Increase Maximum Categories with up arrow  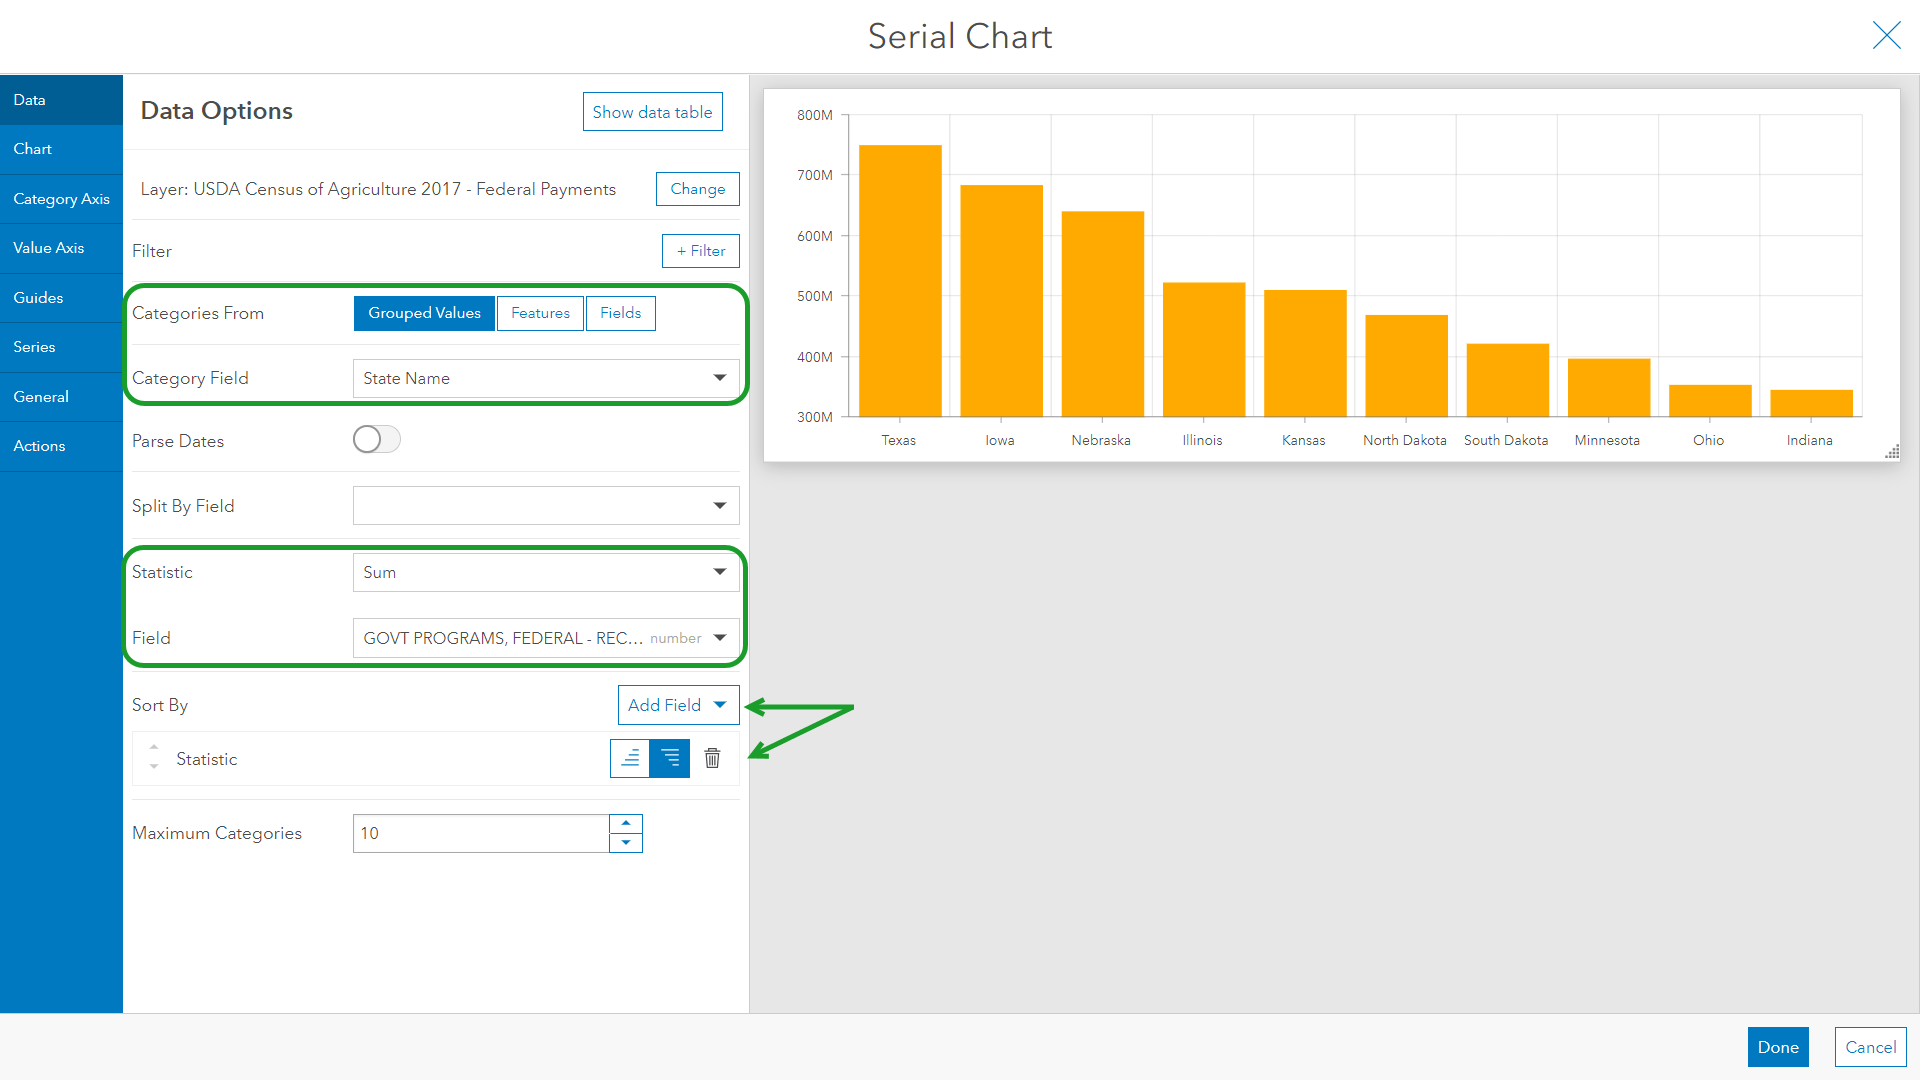click(x=626, y=823)
